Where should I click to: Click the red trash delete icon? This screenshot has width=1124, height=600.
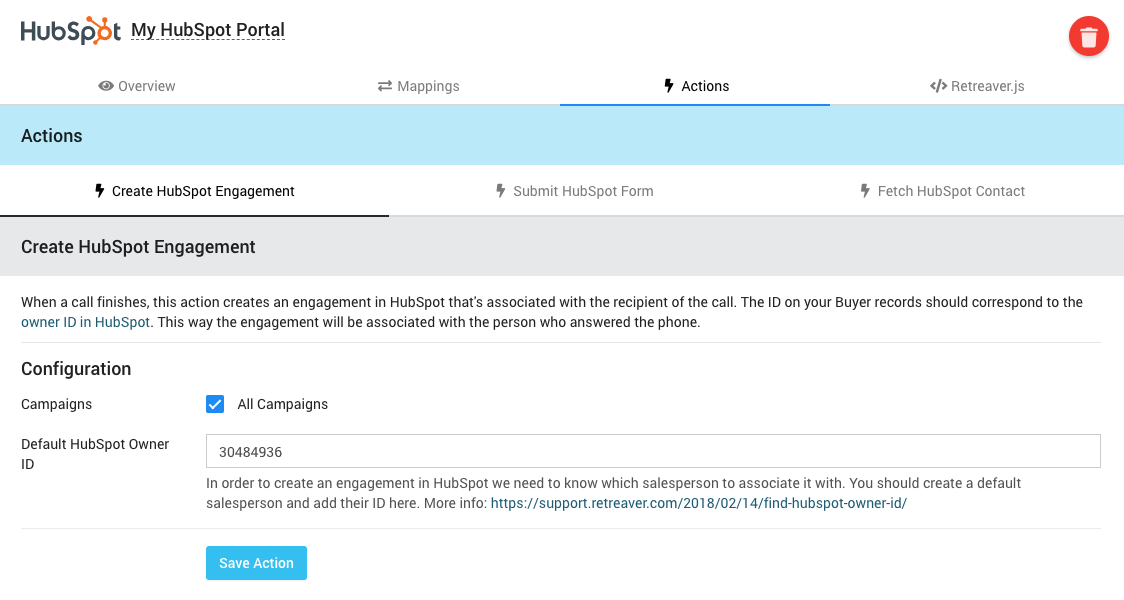tap(1088, 37)
